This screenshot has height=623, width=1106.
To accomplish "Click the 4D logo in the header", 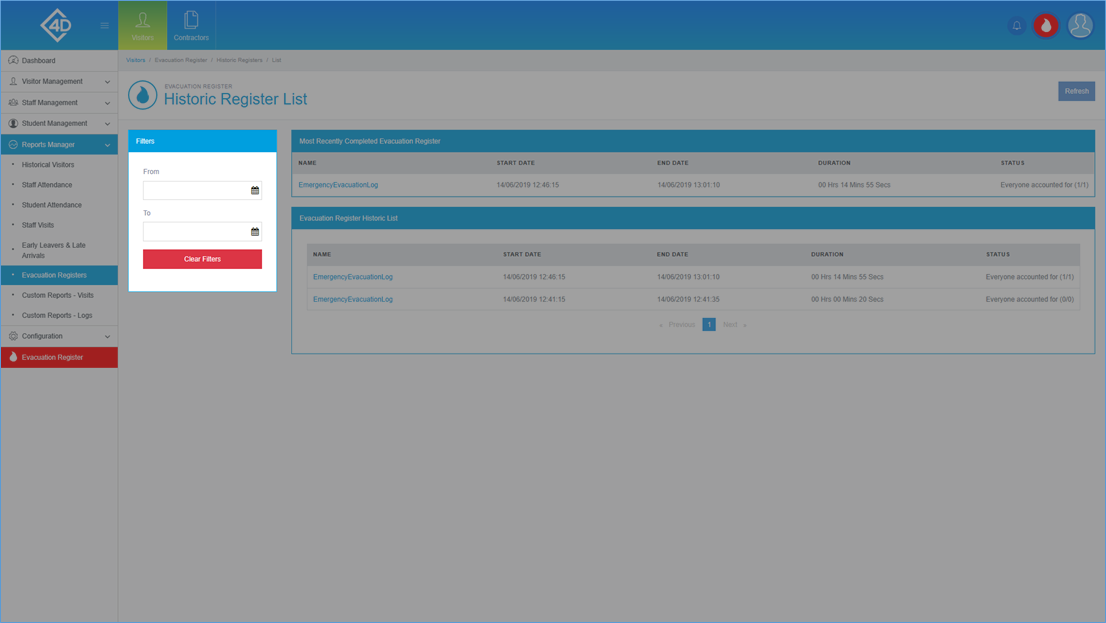I will pos(56,25).
